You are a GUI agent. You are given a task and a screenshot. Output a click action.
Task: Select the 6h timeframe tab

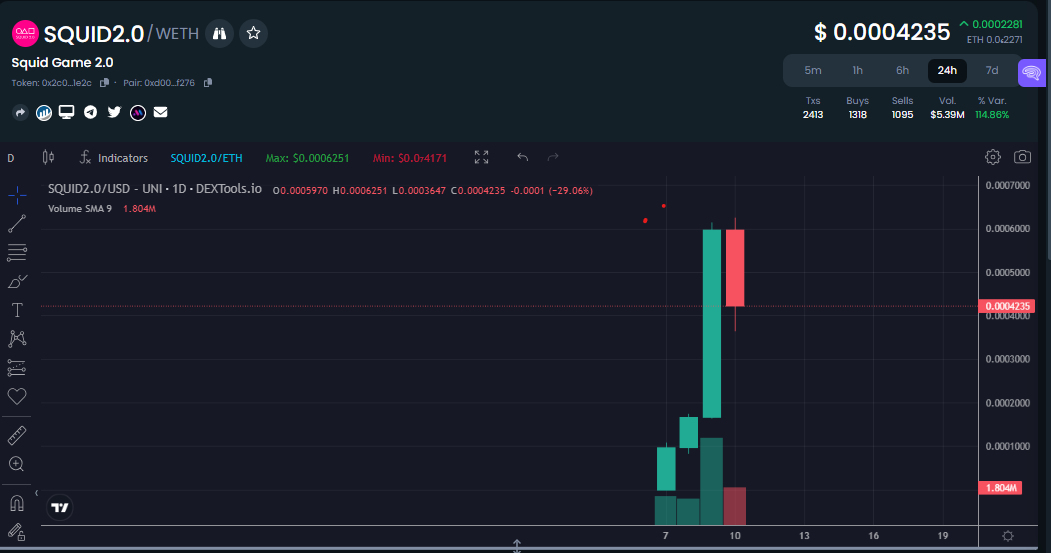click(902, 70)
